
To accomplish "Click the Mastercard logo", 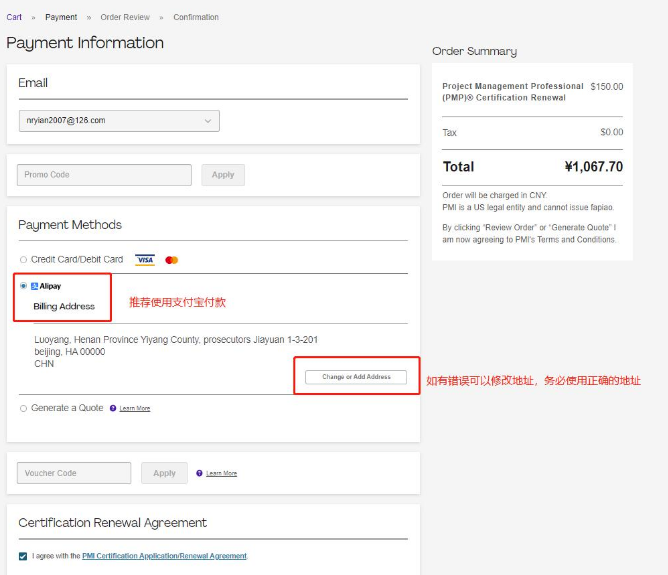I will (x=171, y=260).
